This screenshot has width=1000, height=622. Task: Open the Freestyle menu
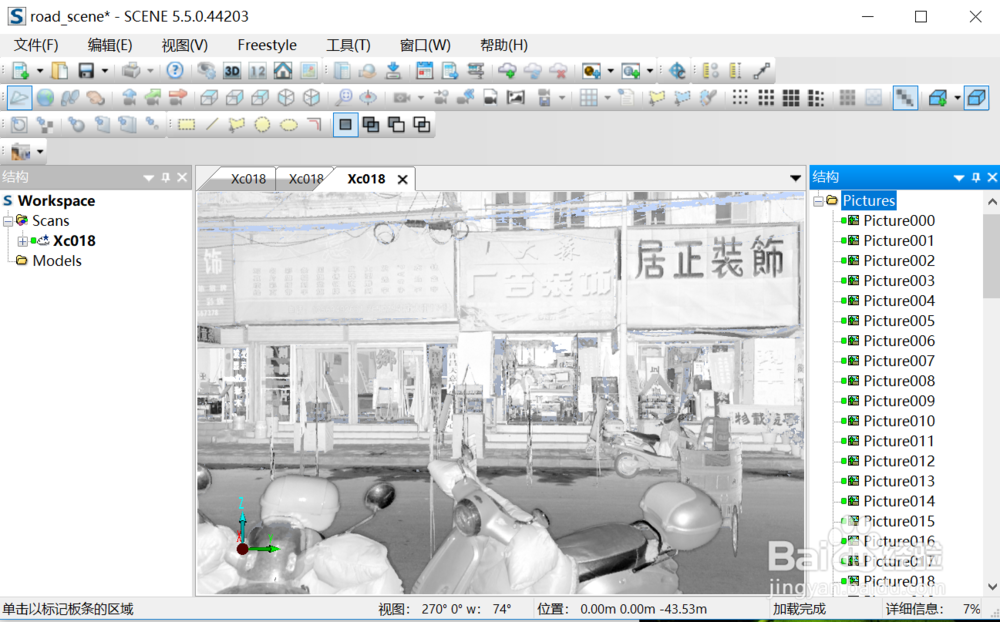[x=267, y=45]
